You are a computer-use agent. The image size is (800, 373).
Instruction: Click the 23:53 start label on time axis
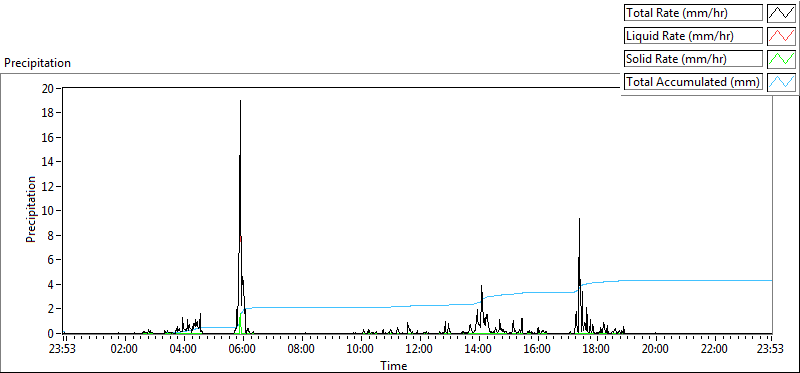click(x=63, y=350)
